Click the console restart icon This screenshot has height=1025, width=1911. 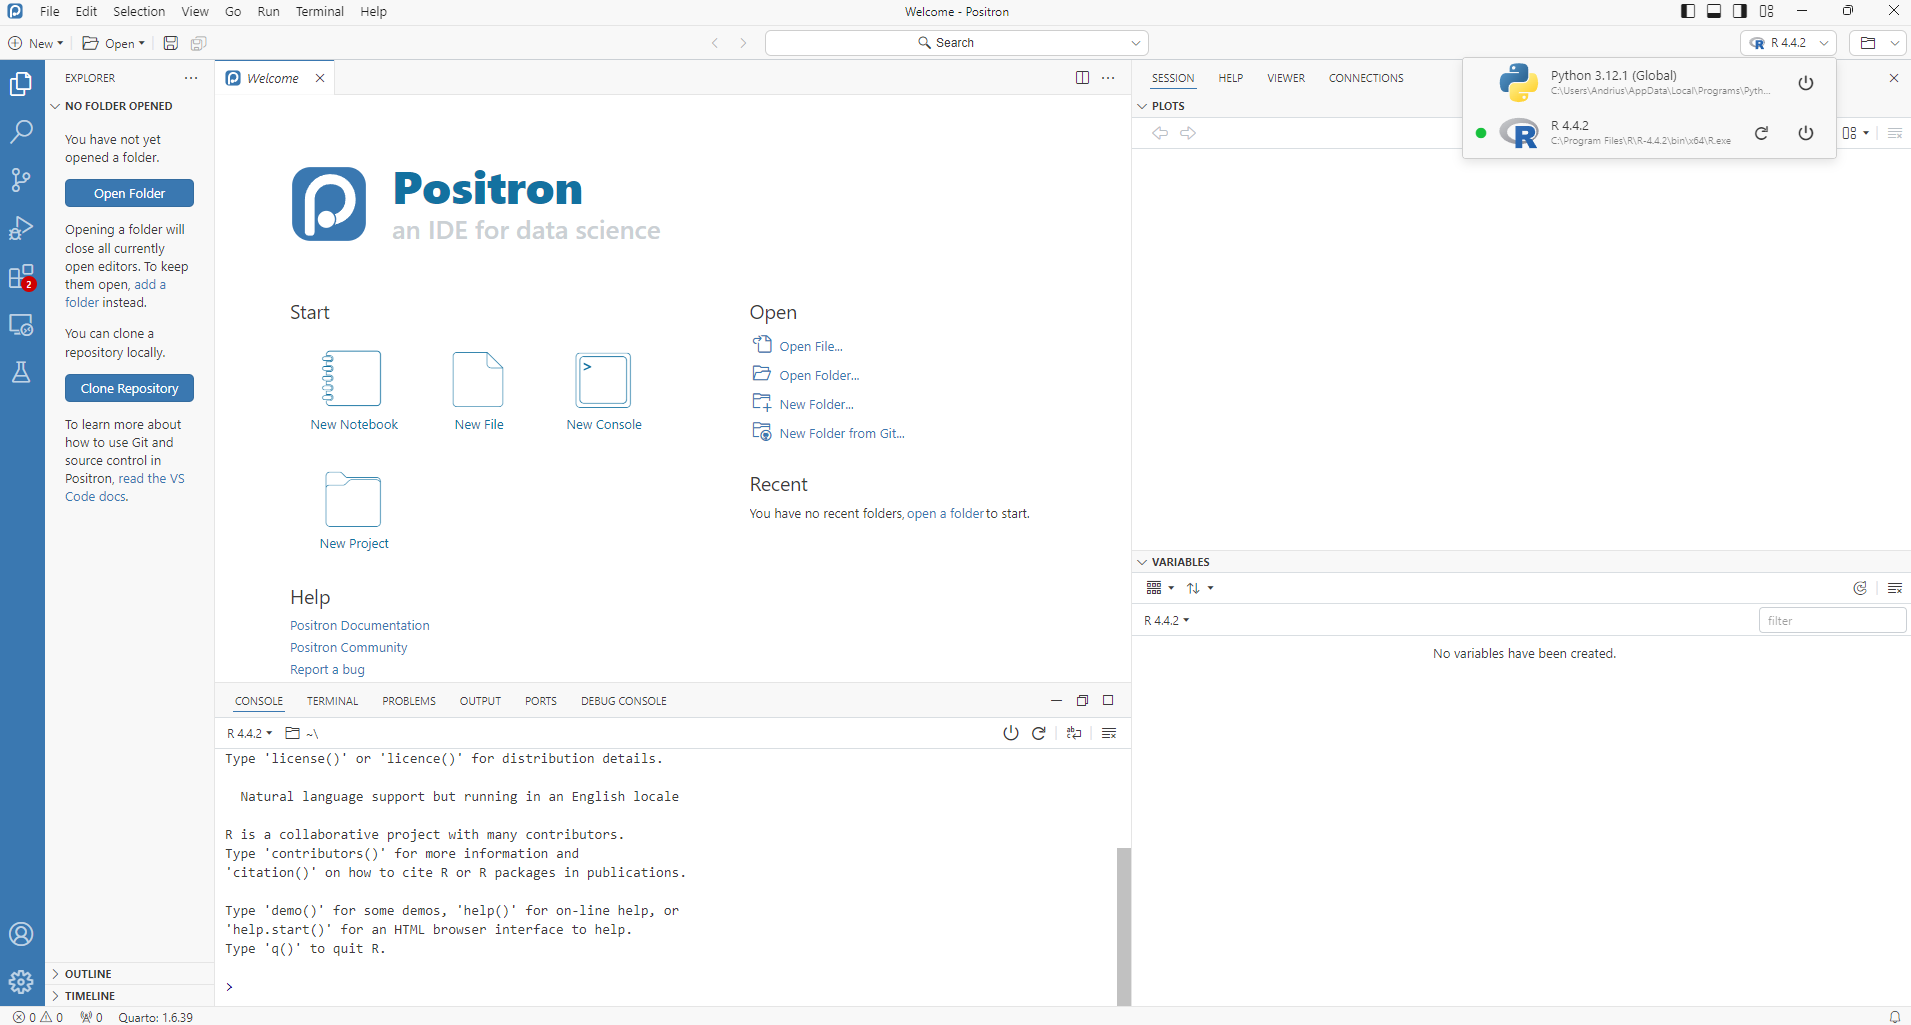coord(1039,733)
